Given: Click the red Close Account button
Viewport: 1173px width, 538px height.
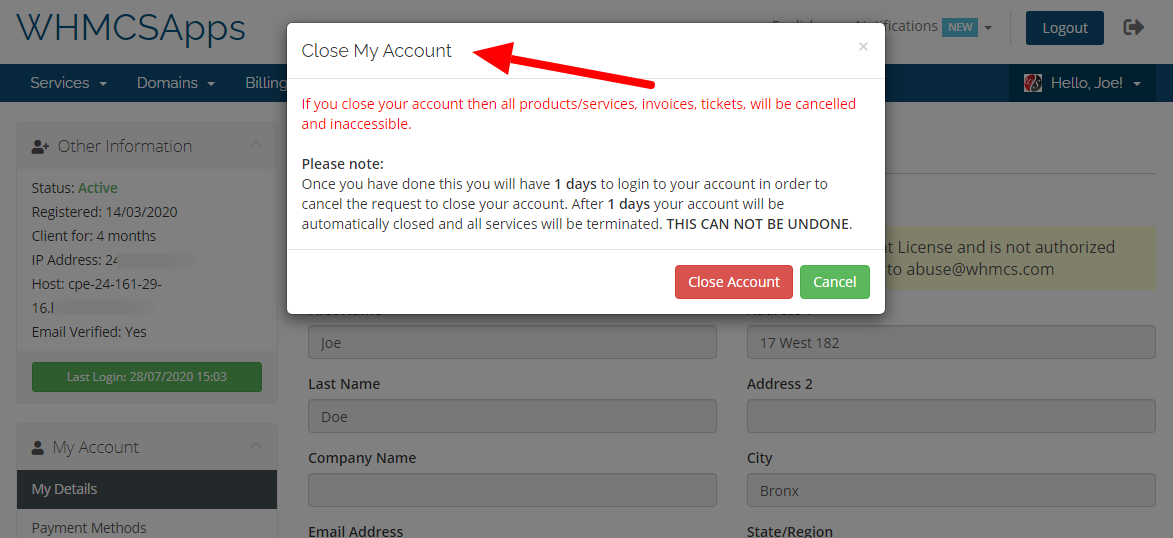Looking at the screenshot, I should (x=733, y=282).
